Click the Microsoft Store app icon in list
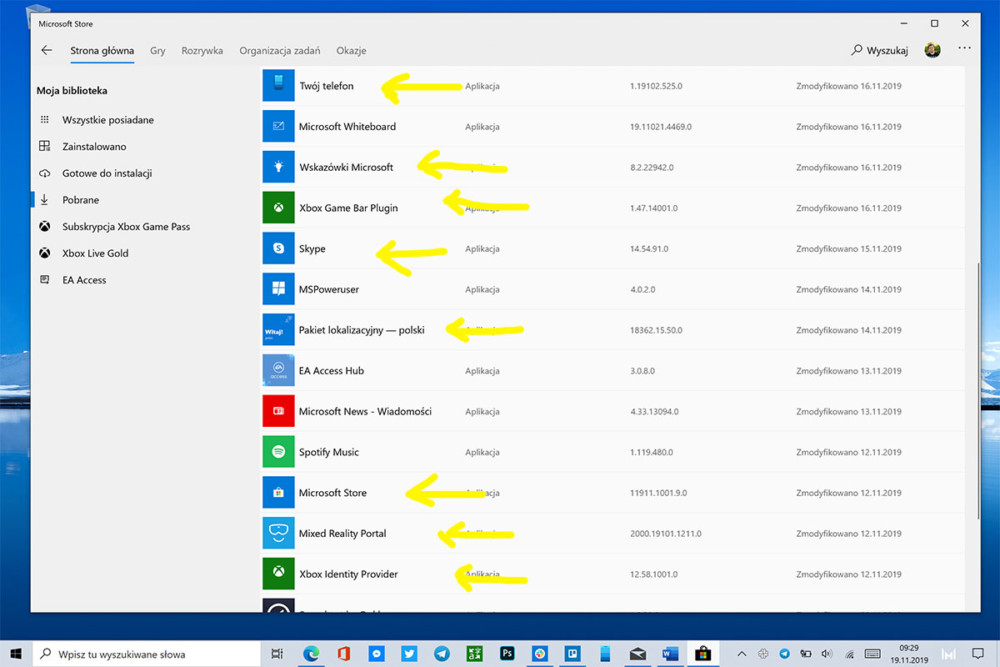This screenshot has height=667, width=1000. [279, 493]
